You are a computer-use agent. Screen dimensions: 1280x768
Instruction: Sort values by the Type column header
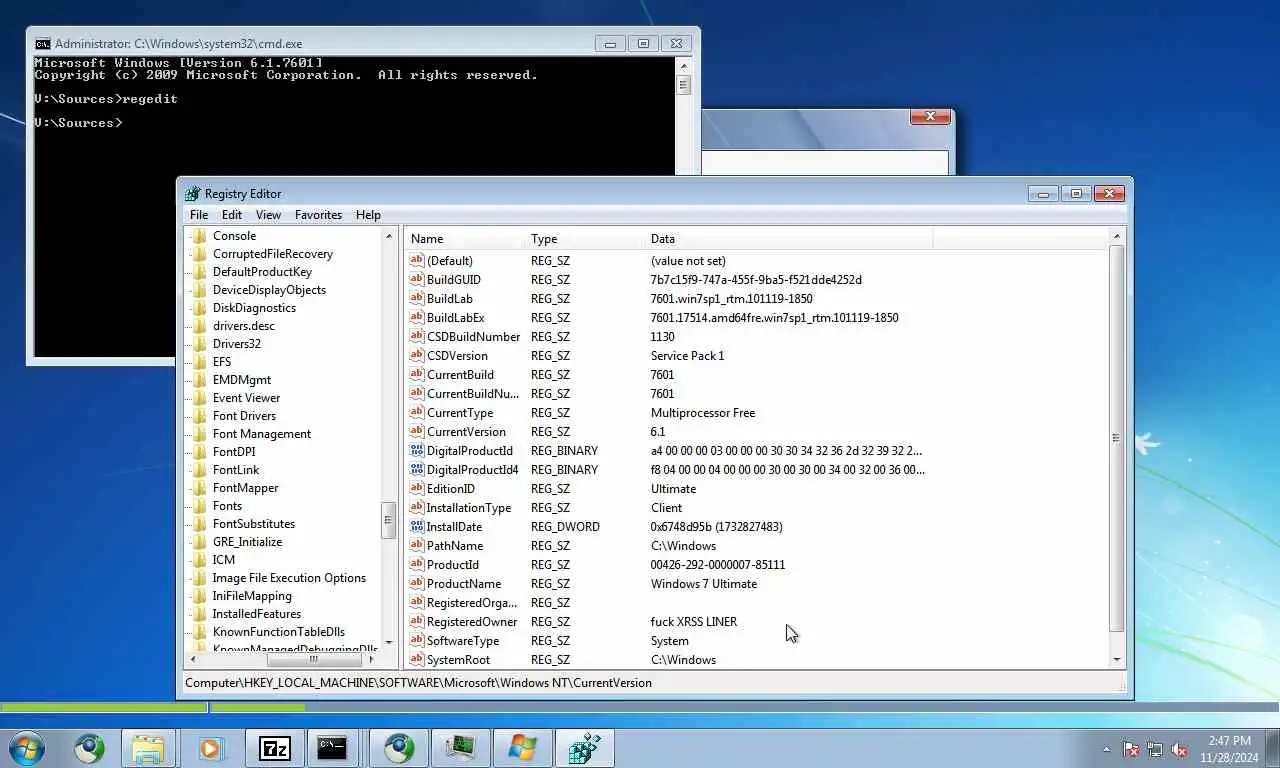(586, 239)
